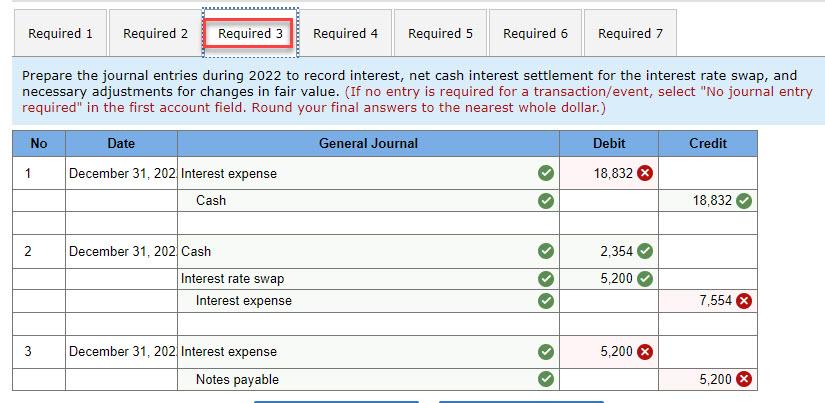Edit the entry 2 Cash account field

point(368,251)
